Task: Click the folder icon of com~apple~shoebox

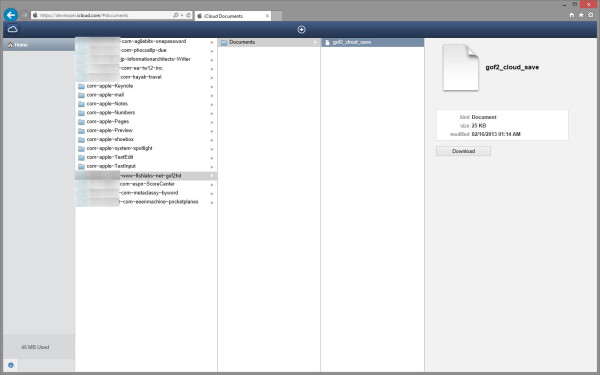Action: point(81,140)
